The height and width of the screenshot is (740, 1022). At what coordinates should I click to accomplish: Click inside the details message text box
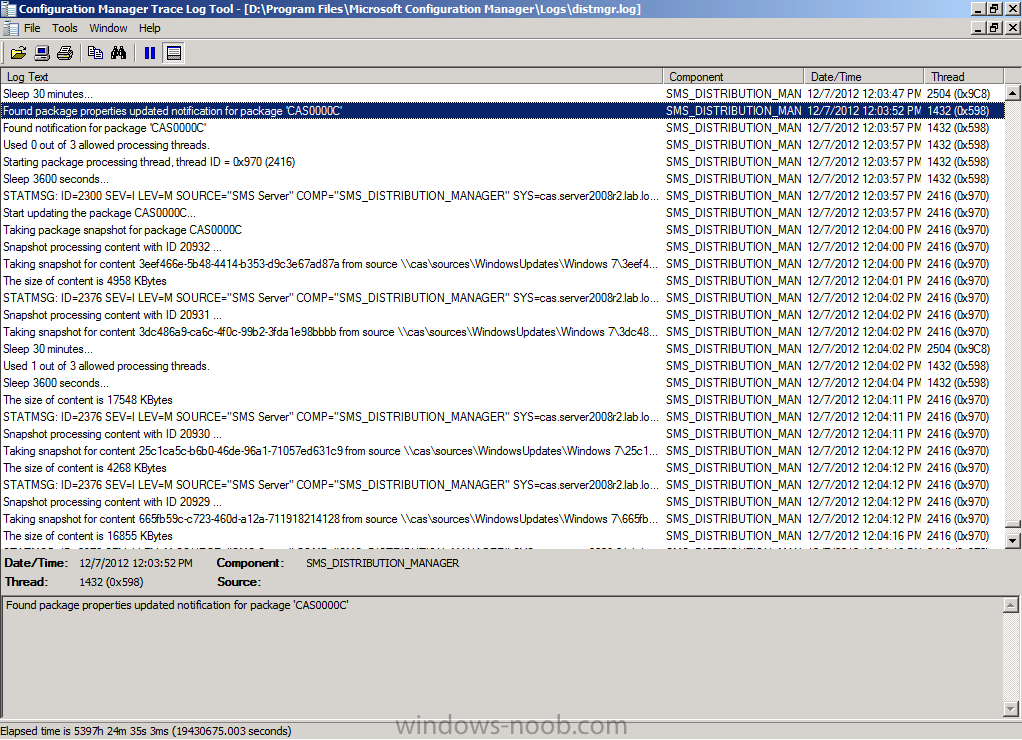[x=503, y=657]
